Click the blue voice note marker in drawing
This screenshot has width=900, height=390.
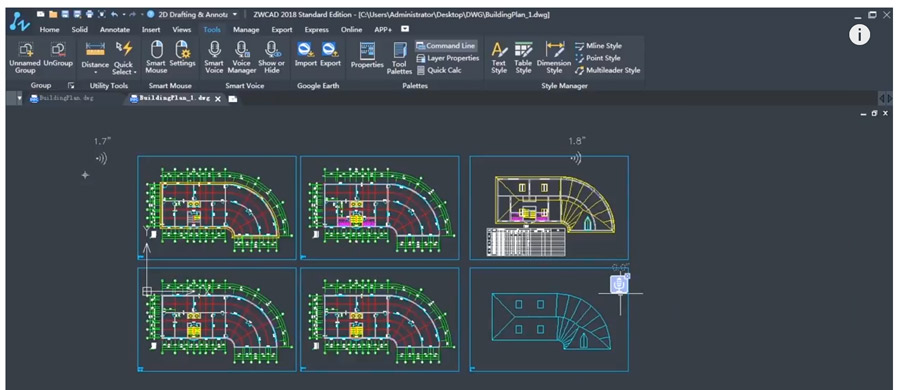click(620, 284)
